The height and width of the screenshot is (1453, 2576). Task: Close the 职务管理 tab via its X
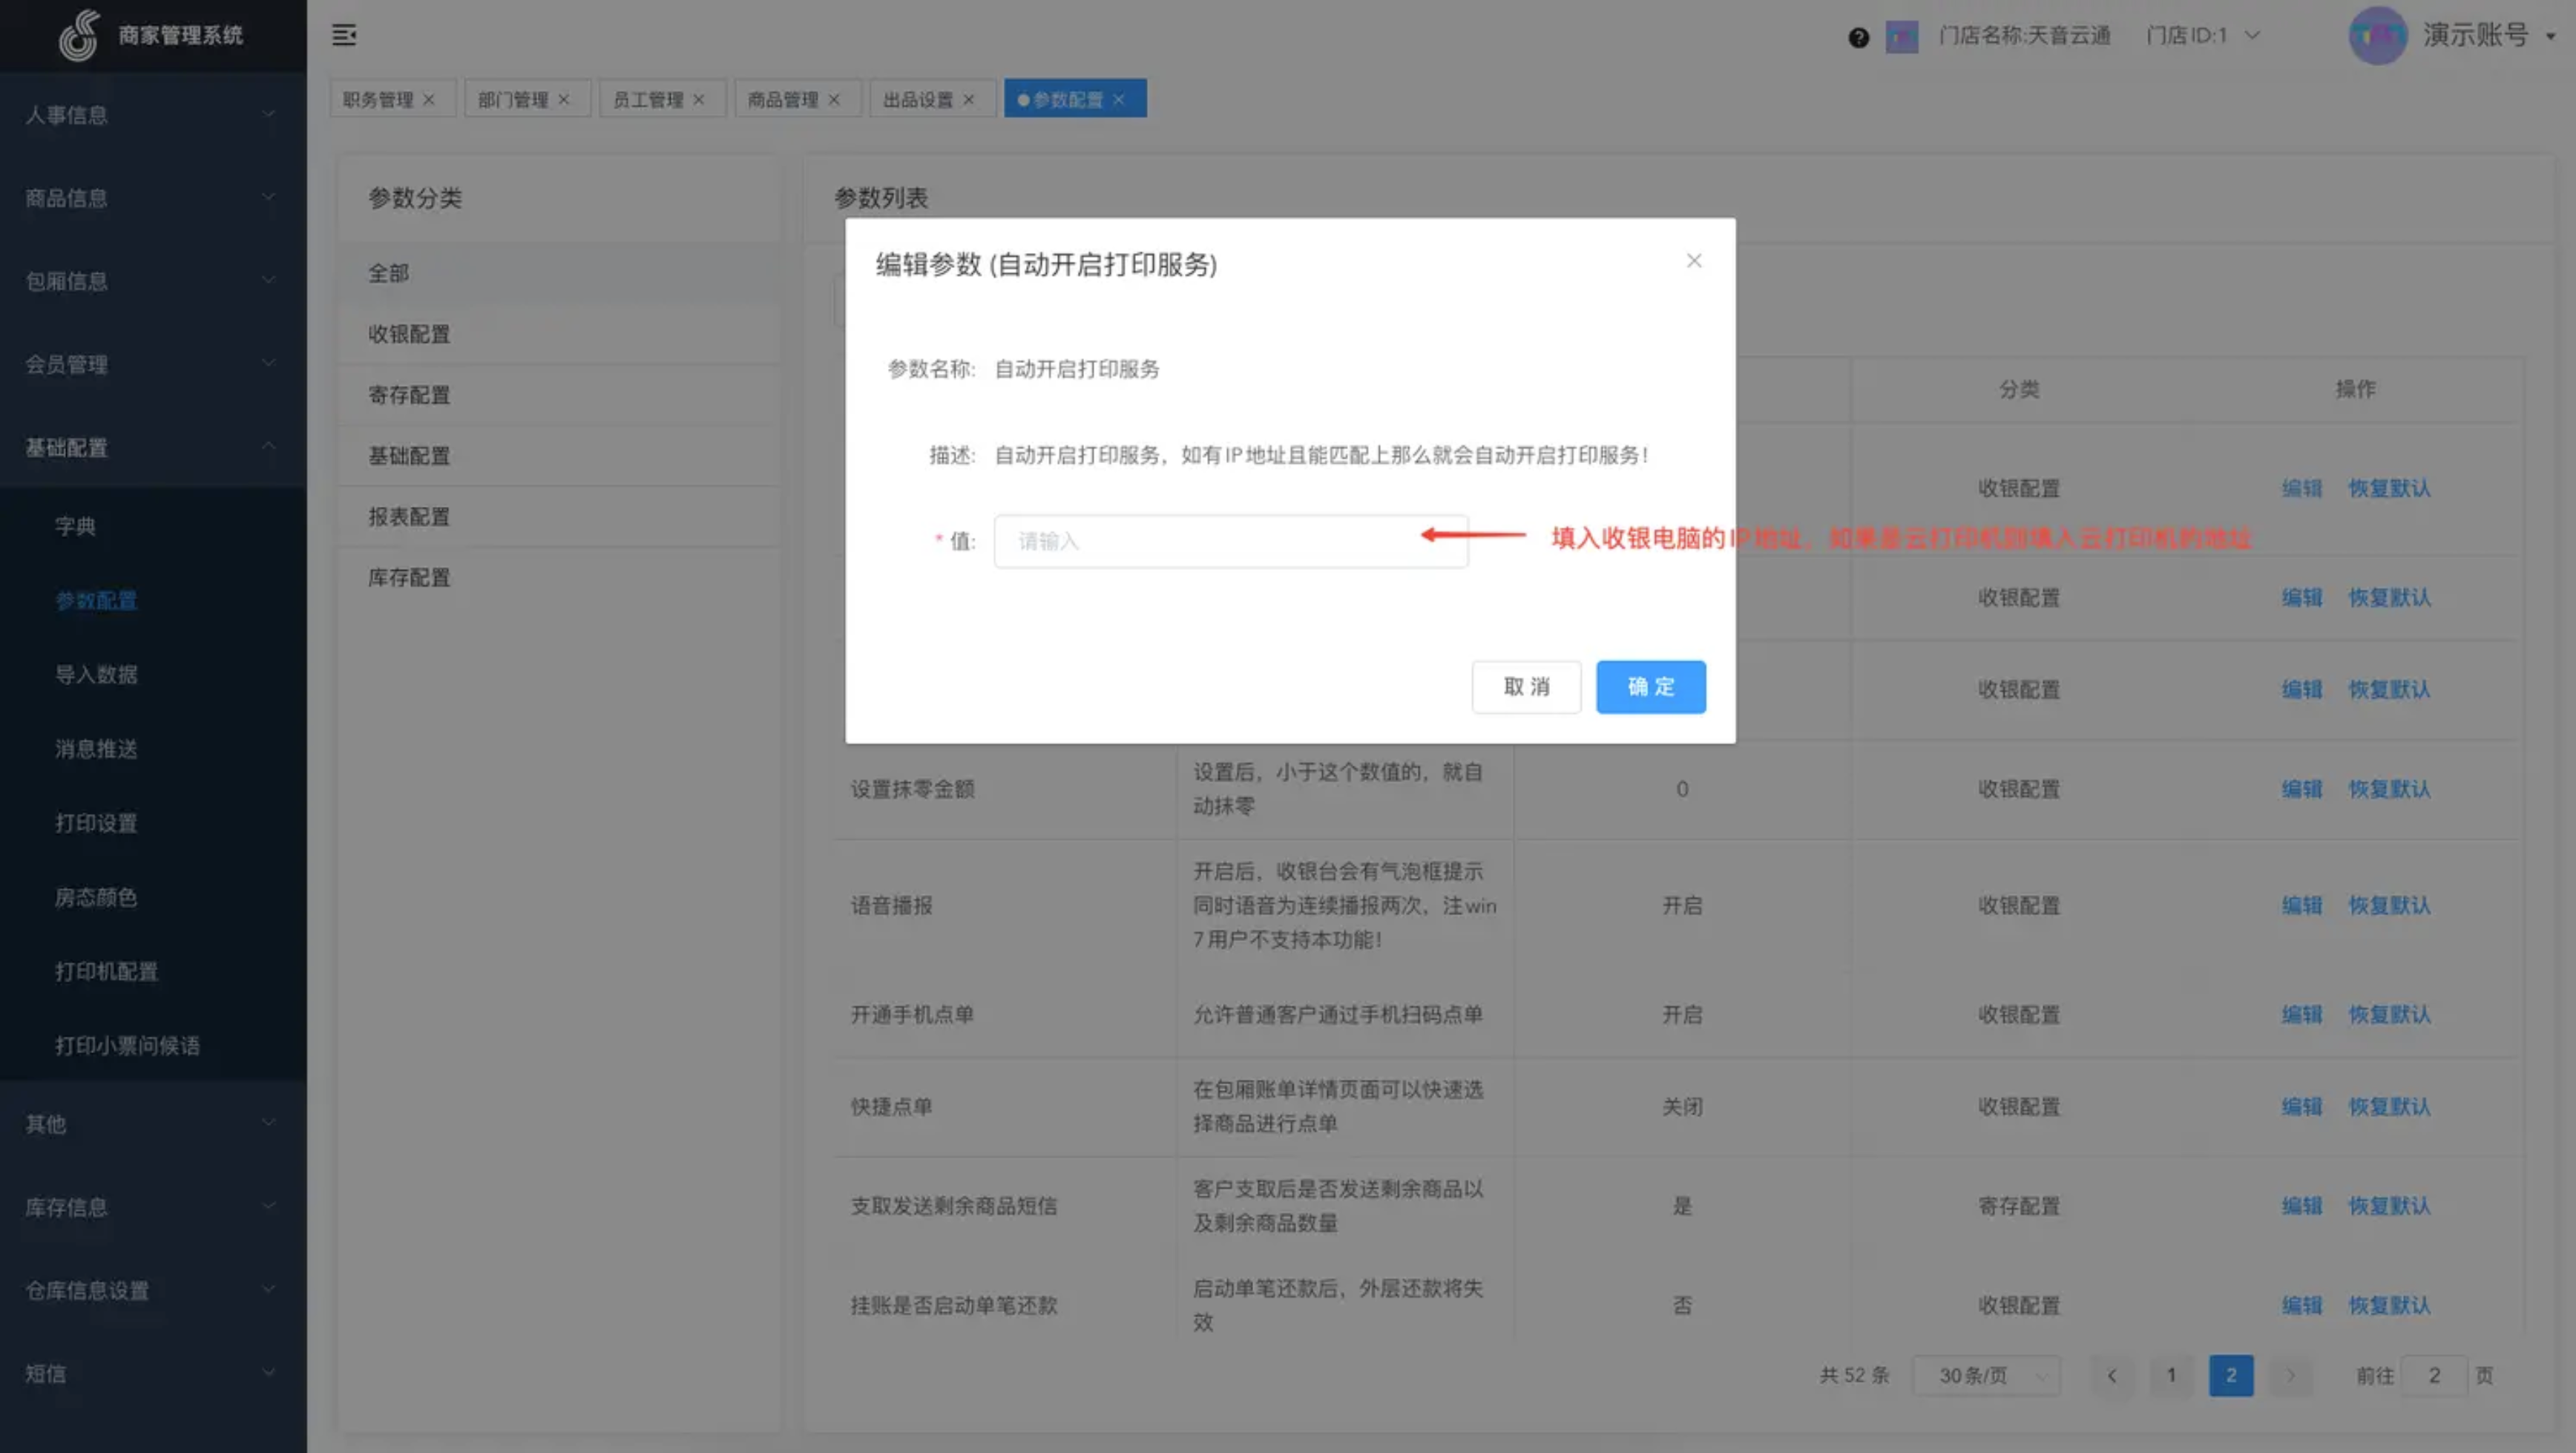coord(429,99)
